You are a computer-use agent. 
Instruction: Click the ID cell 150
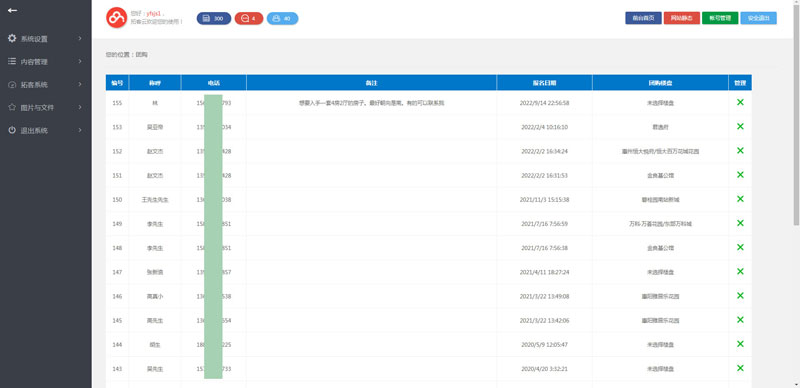117,200
